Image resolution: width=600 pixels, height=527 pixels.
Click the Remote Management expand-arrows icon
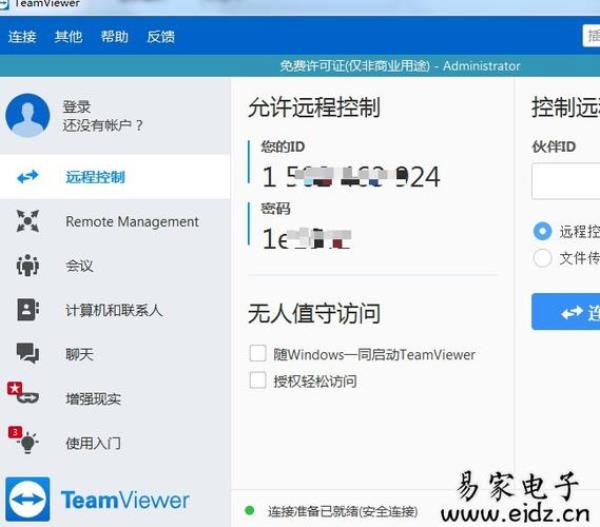pyautogui.click(x=28, y=221)
